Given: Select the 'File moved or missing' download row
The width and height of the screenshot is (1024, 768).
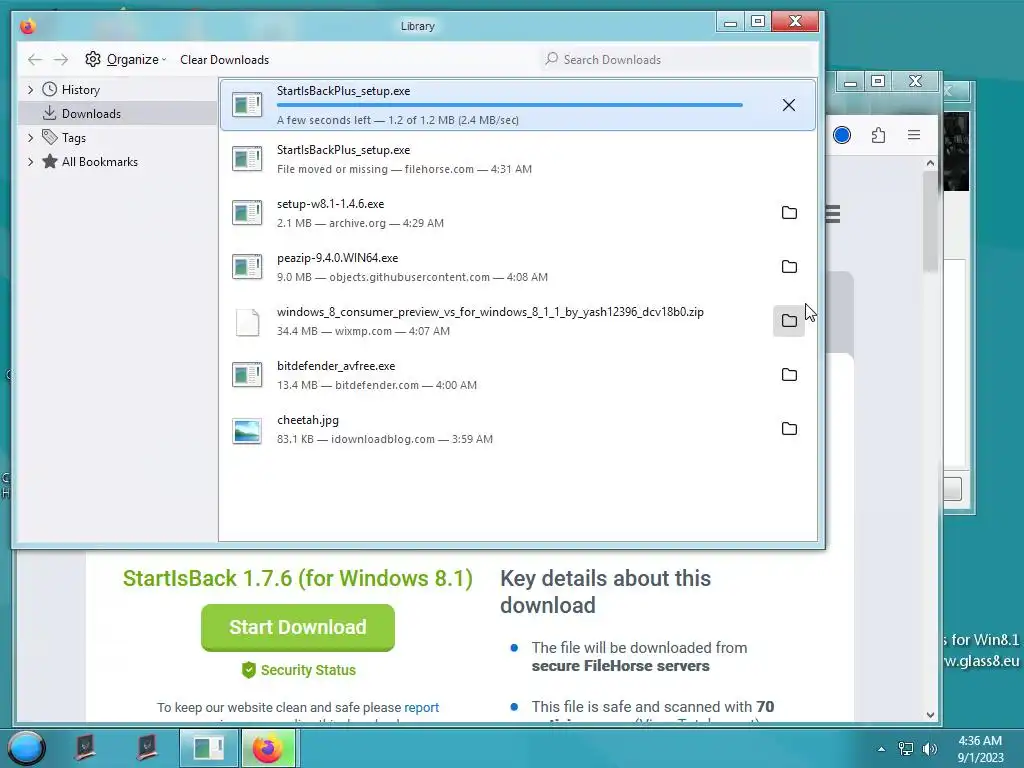Looking at the screenshot, I should pyautogui.click(x=517, y=159).
